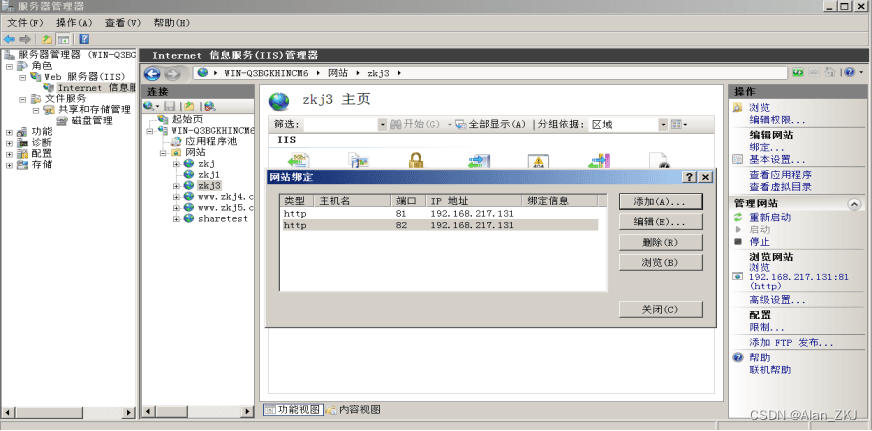Expand the sharetest site node
The height and width of the screenshot is (431, 872).
[176, 219]
